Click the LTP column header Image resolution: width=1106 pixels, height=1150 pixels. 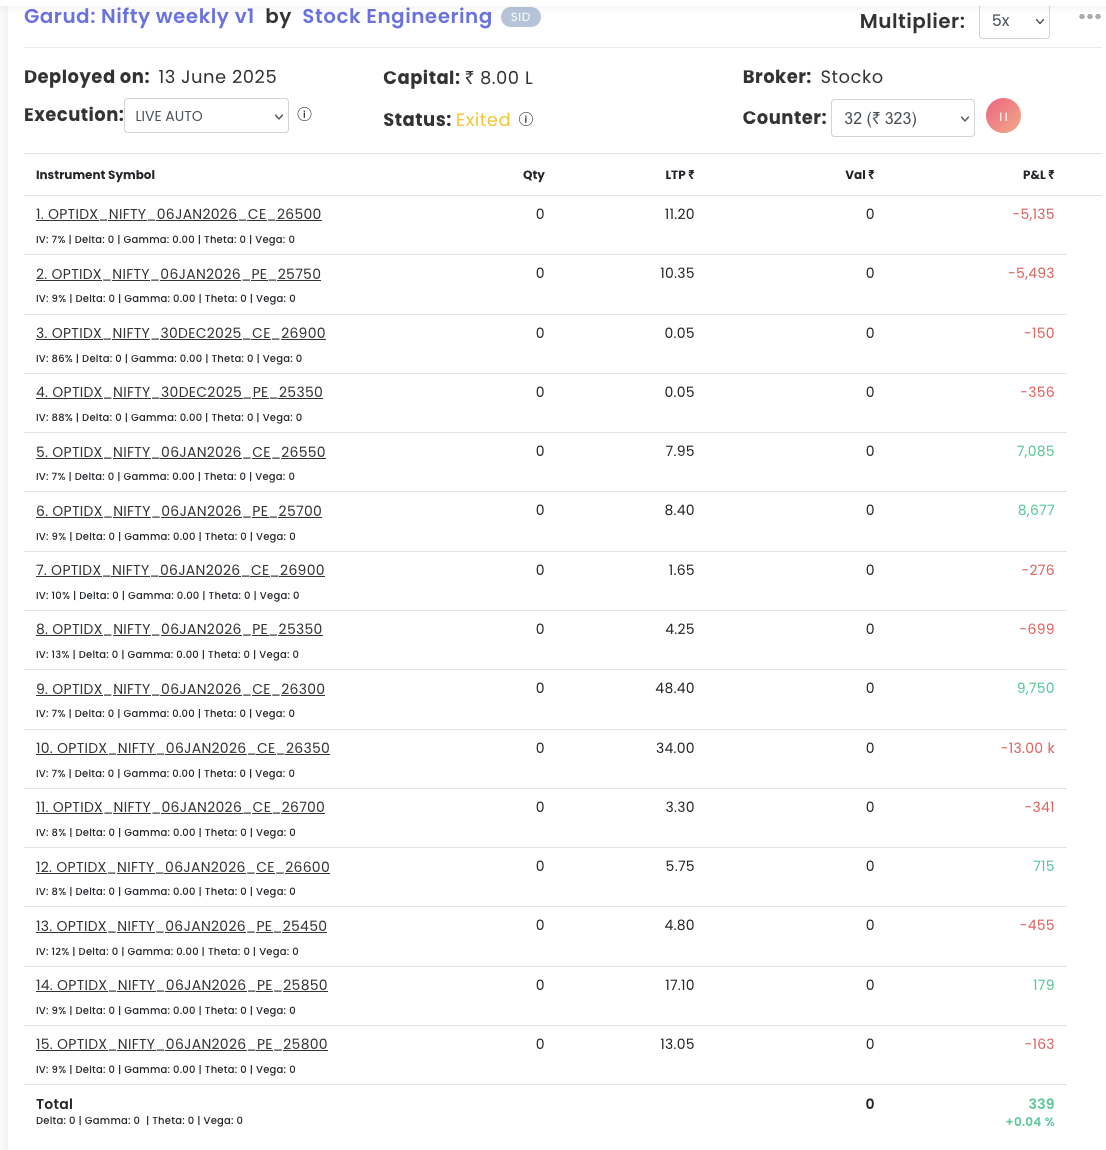[679, 175]
